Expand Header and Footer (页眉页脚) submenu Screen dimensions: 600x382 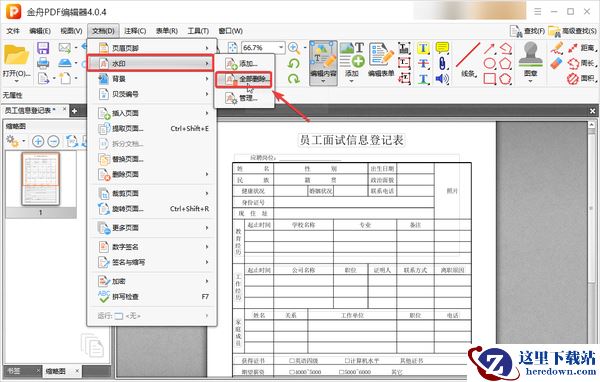coord(152,48)
